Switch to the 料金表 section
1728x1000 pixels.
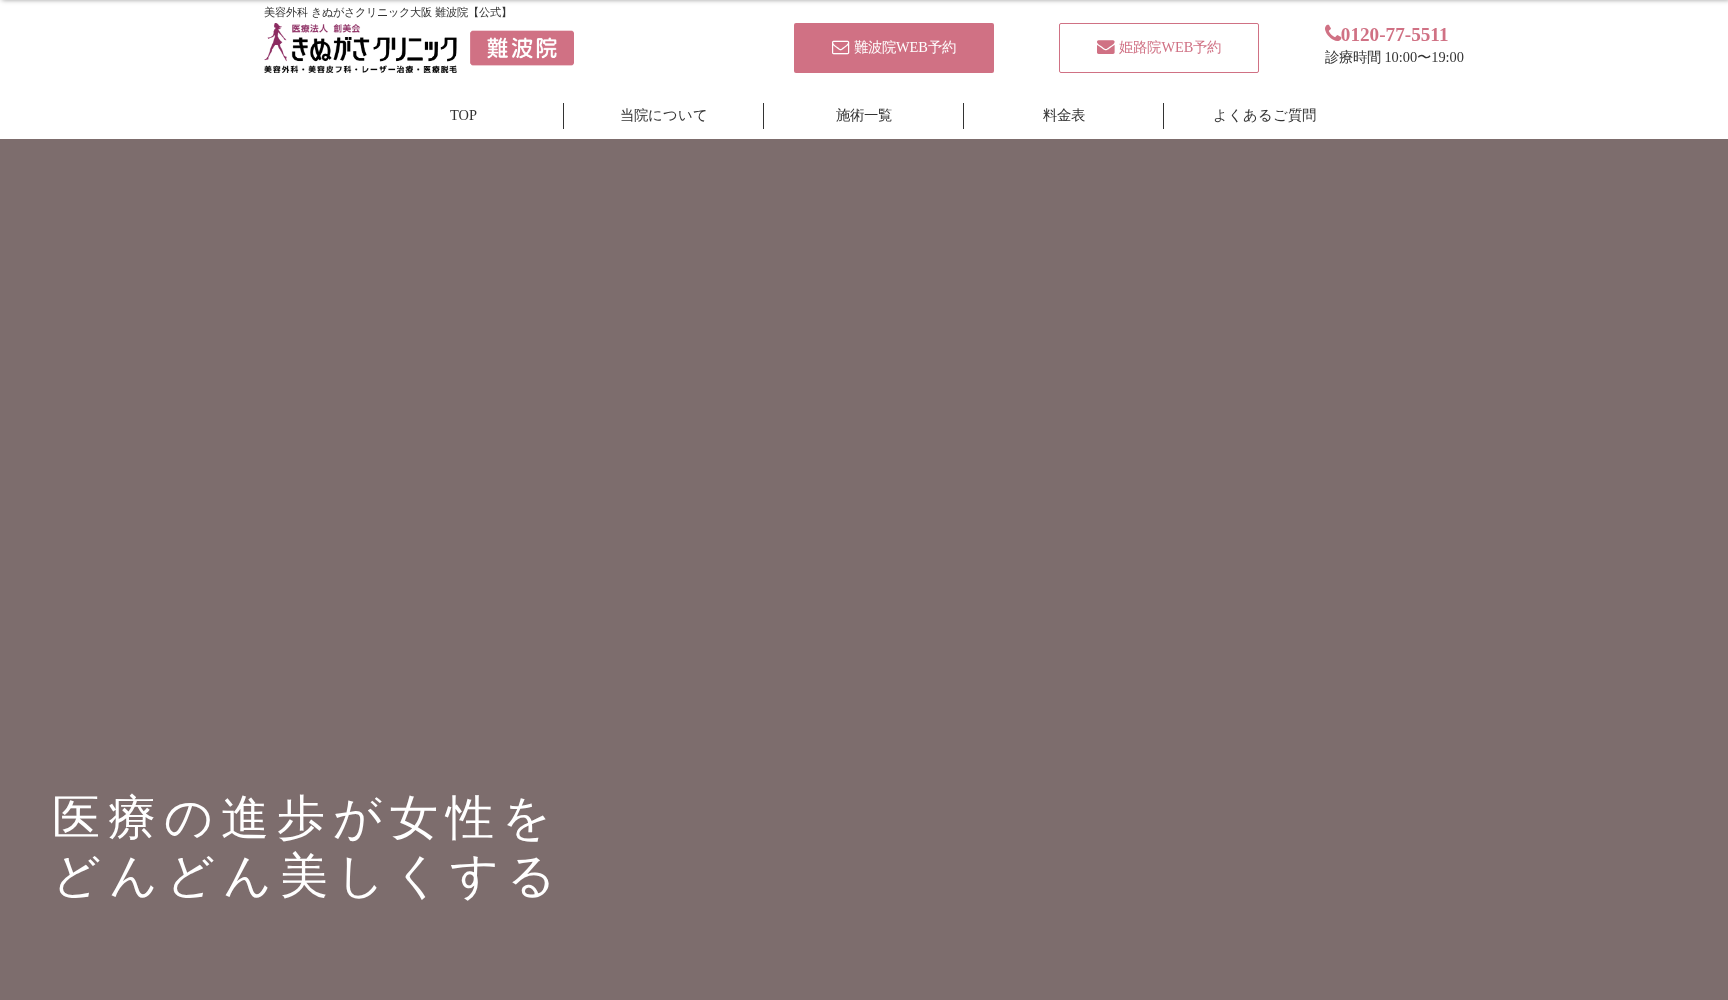pyautogui.click(x=1063, y=115)
